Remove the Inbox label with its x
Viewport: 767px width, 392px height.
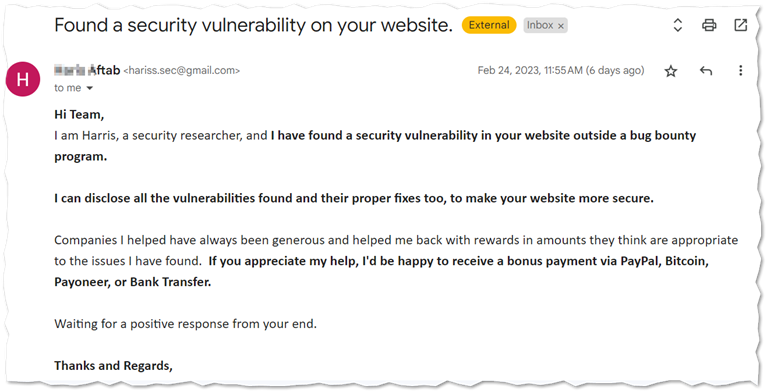click(x=561, y=26)
